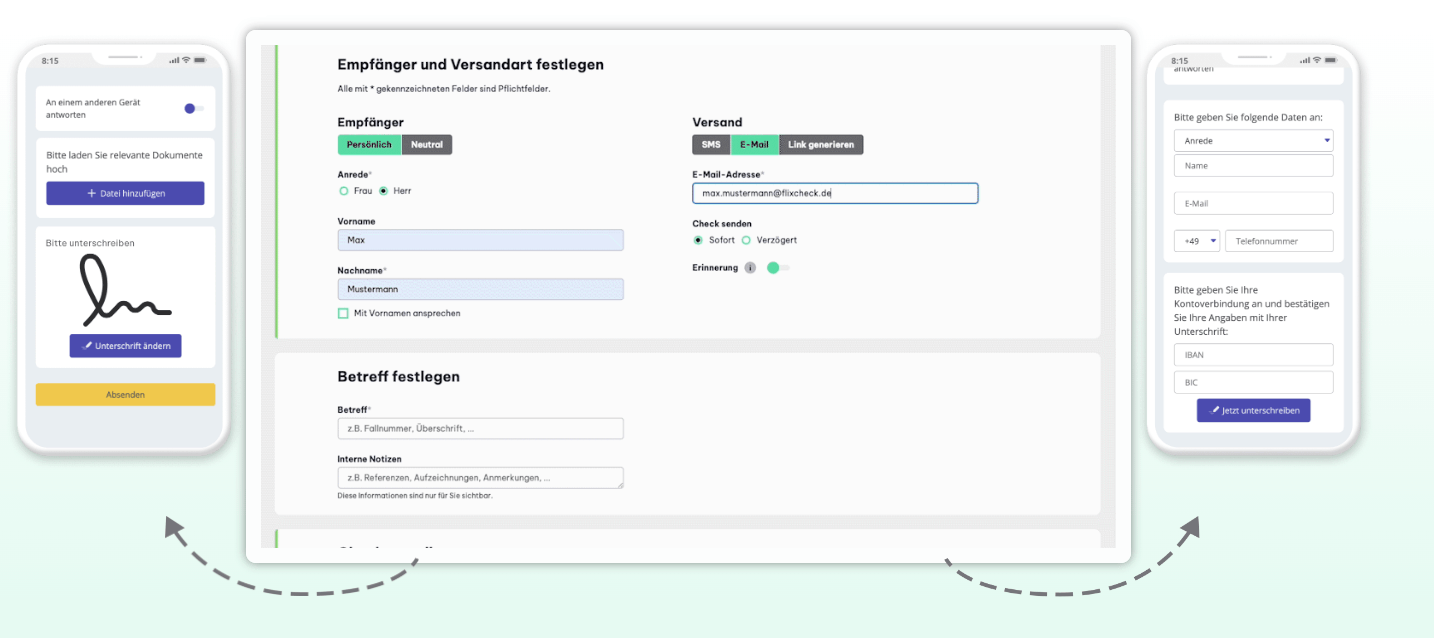The width and height of the screenshot is (1434, 638).
Task: Click the yellow Absenden button
Action: 125,395
